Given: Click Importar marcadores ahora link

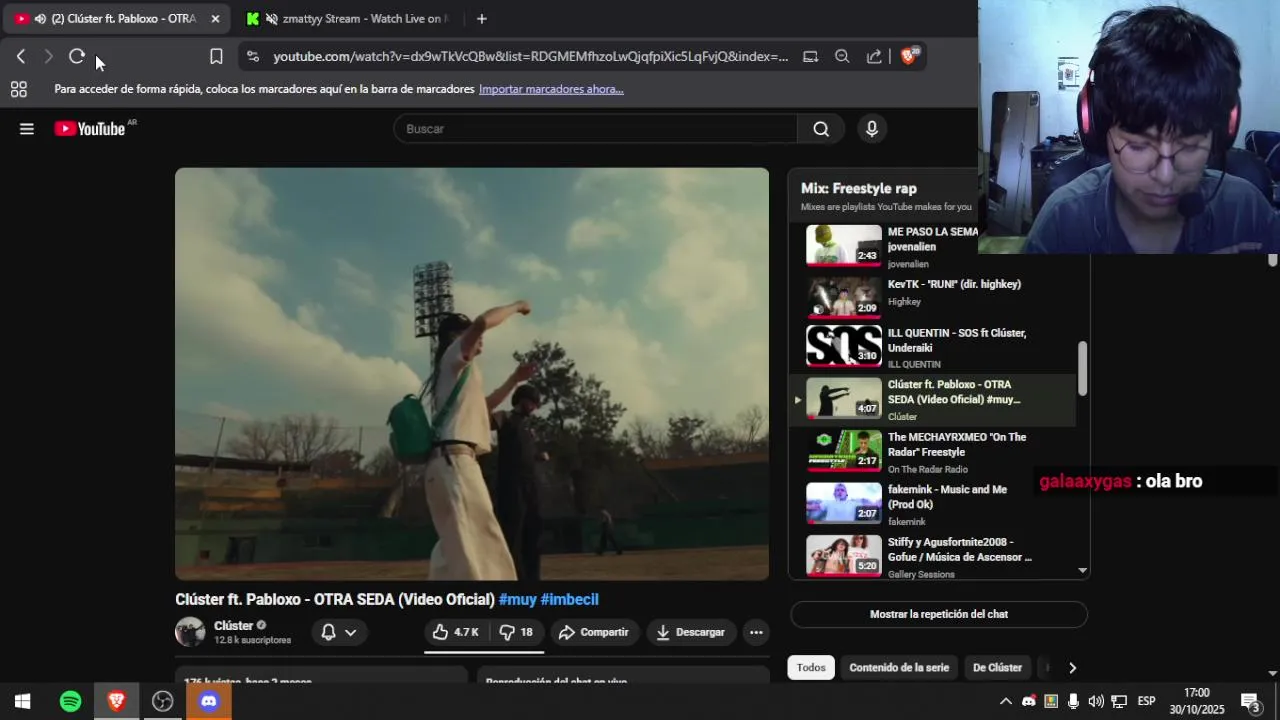Looking at the screenshot, I should (x=551, y=89).
